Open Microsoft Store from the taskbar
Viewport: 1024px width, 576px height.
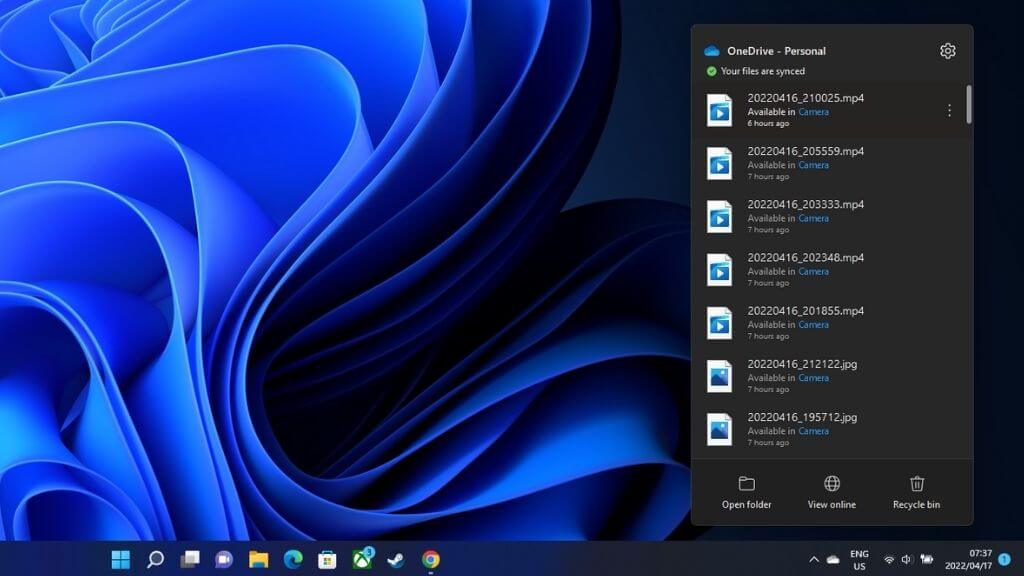click(x=326, y=560)
